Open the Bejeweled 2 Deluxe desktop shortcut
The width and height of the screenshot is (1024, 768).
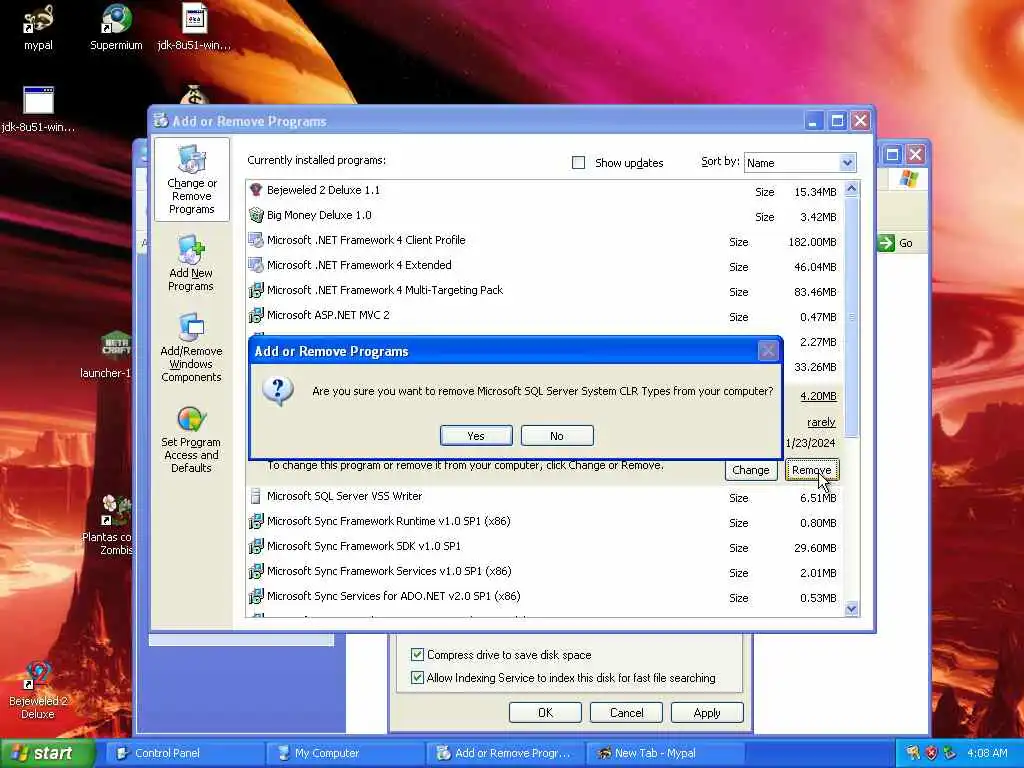pyautogui.click(x=38, y=690)
